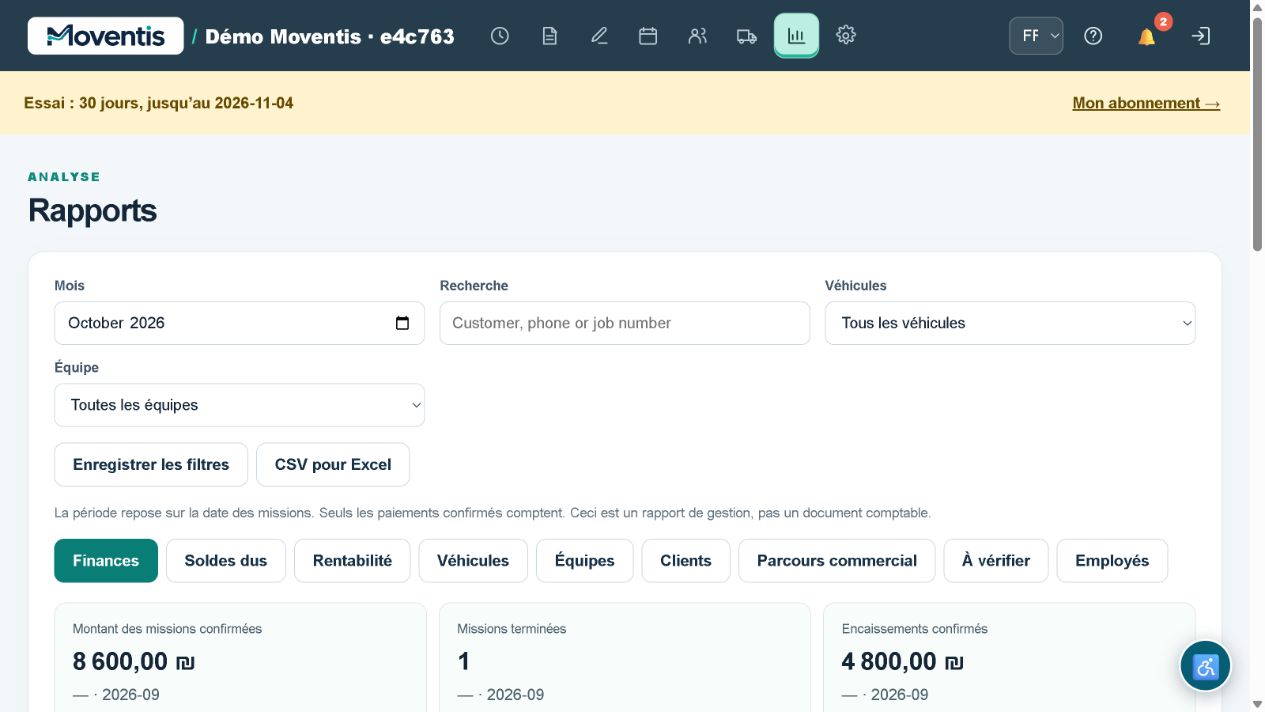Open the À vérifier tab

(996, 561)
